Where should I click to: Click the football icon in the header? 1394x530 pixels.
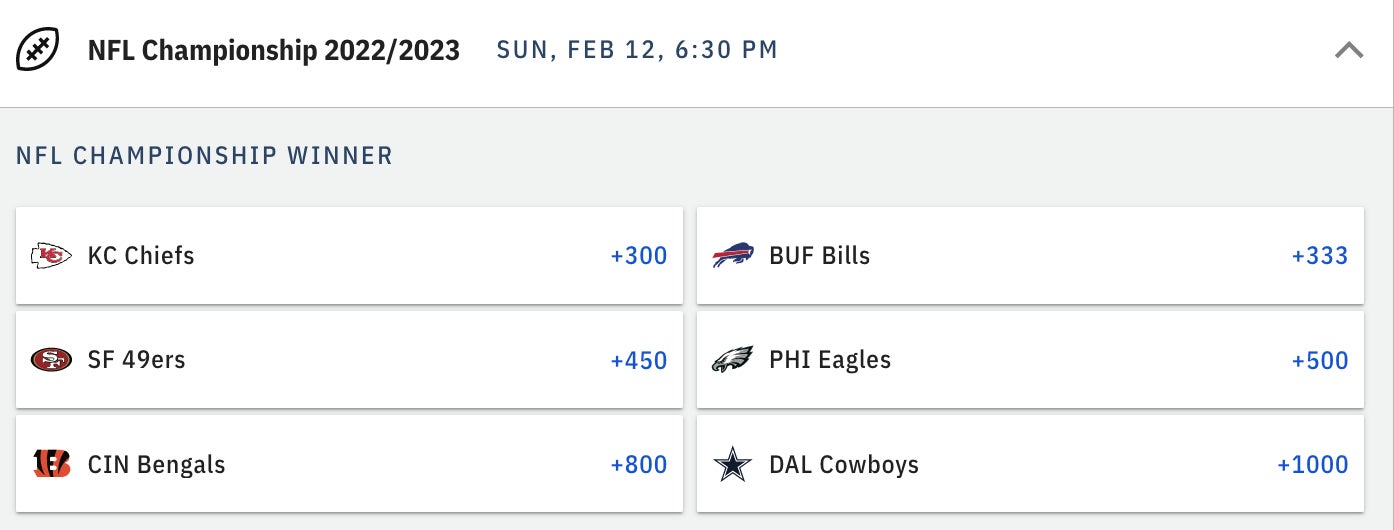pos(38,49)
